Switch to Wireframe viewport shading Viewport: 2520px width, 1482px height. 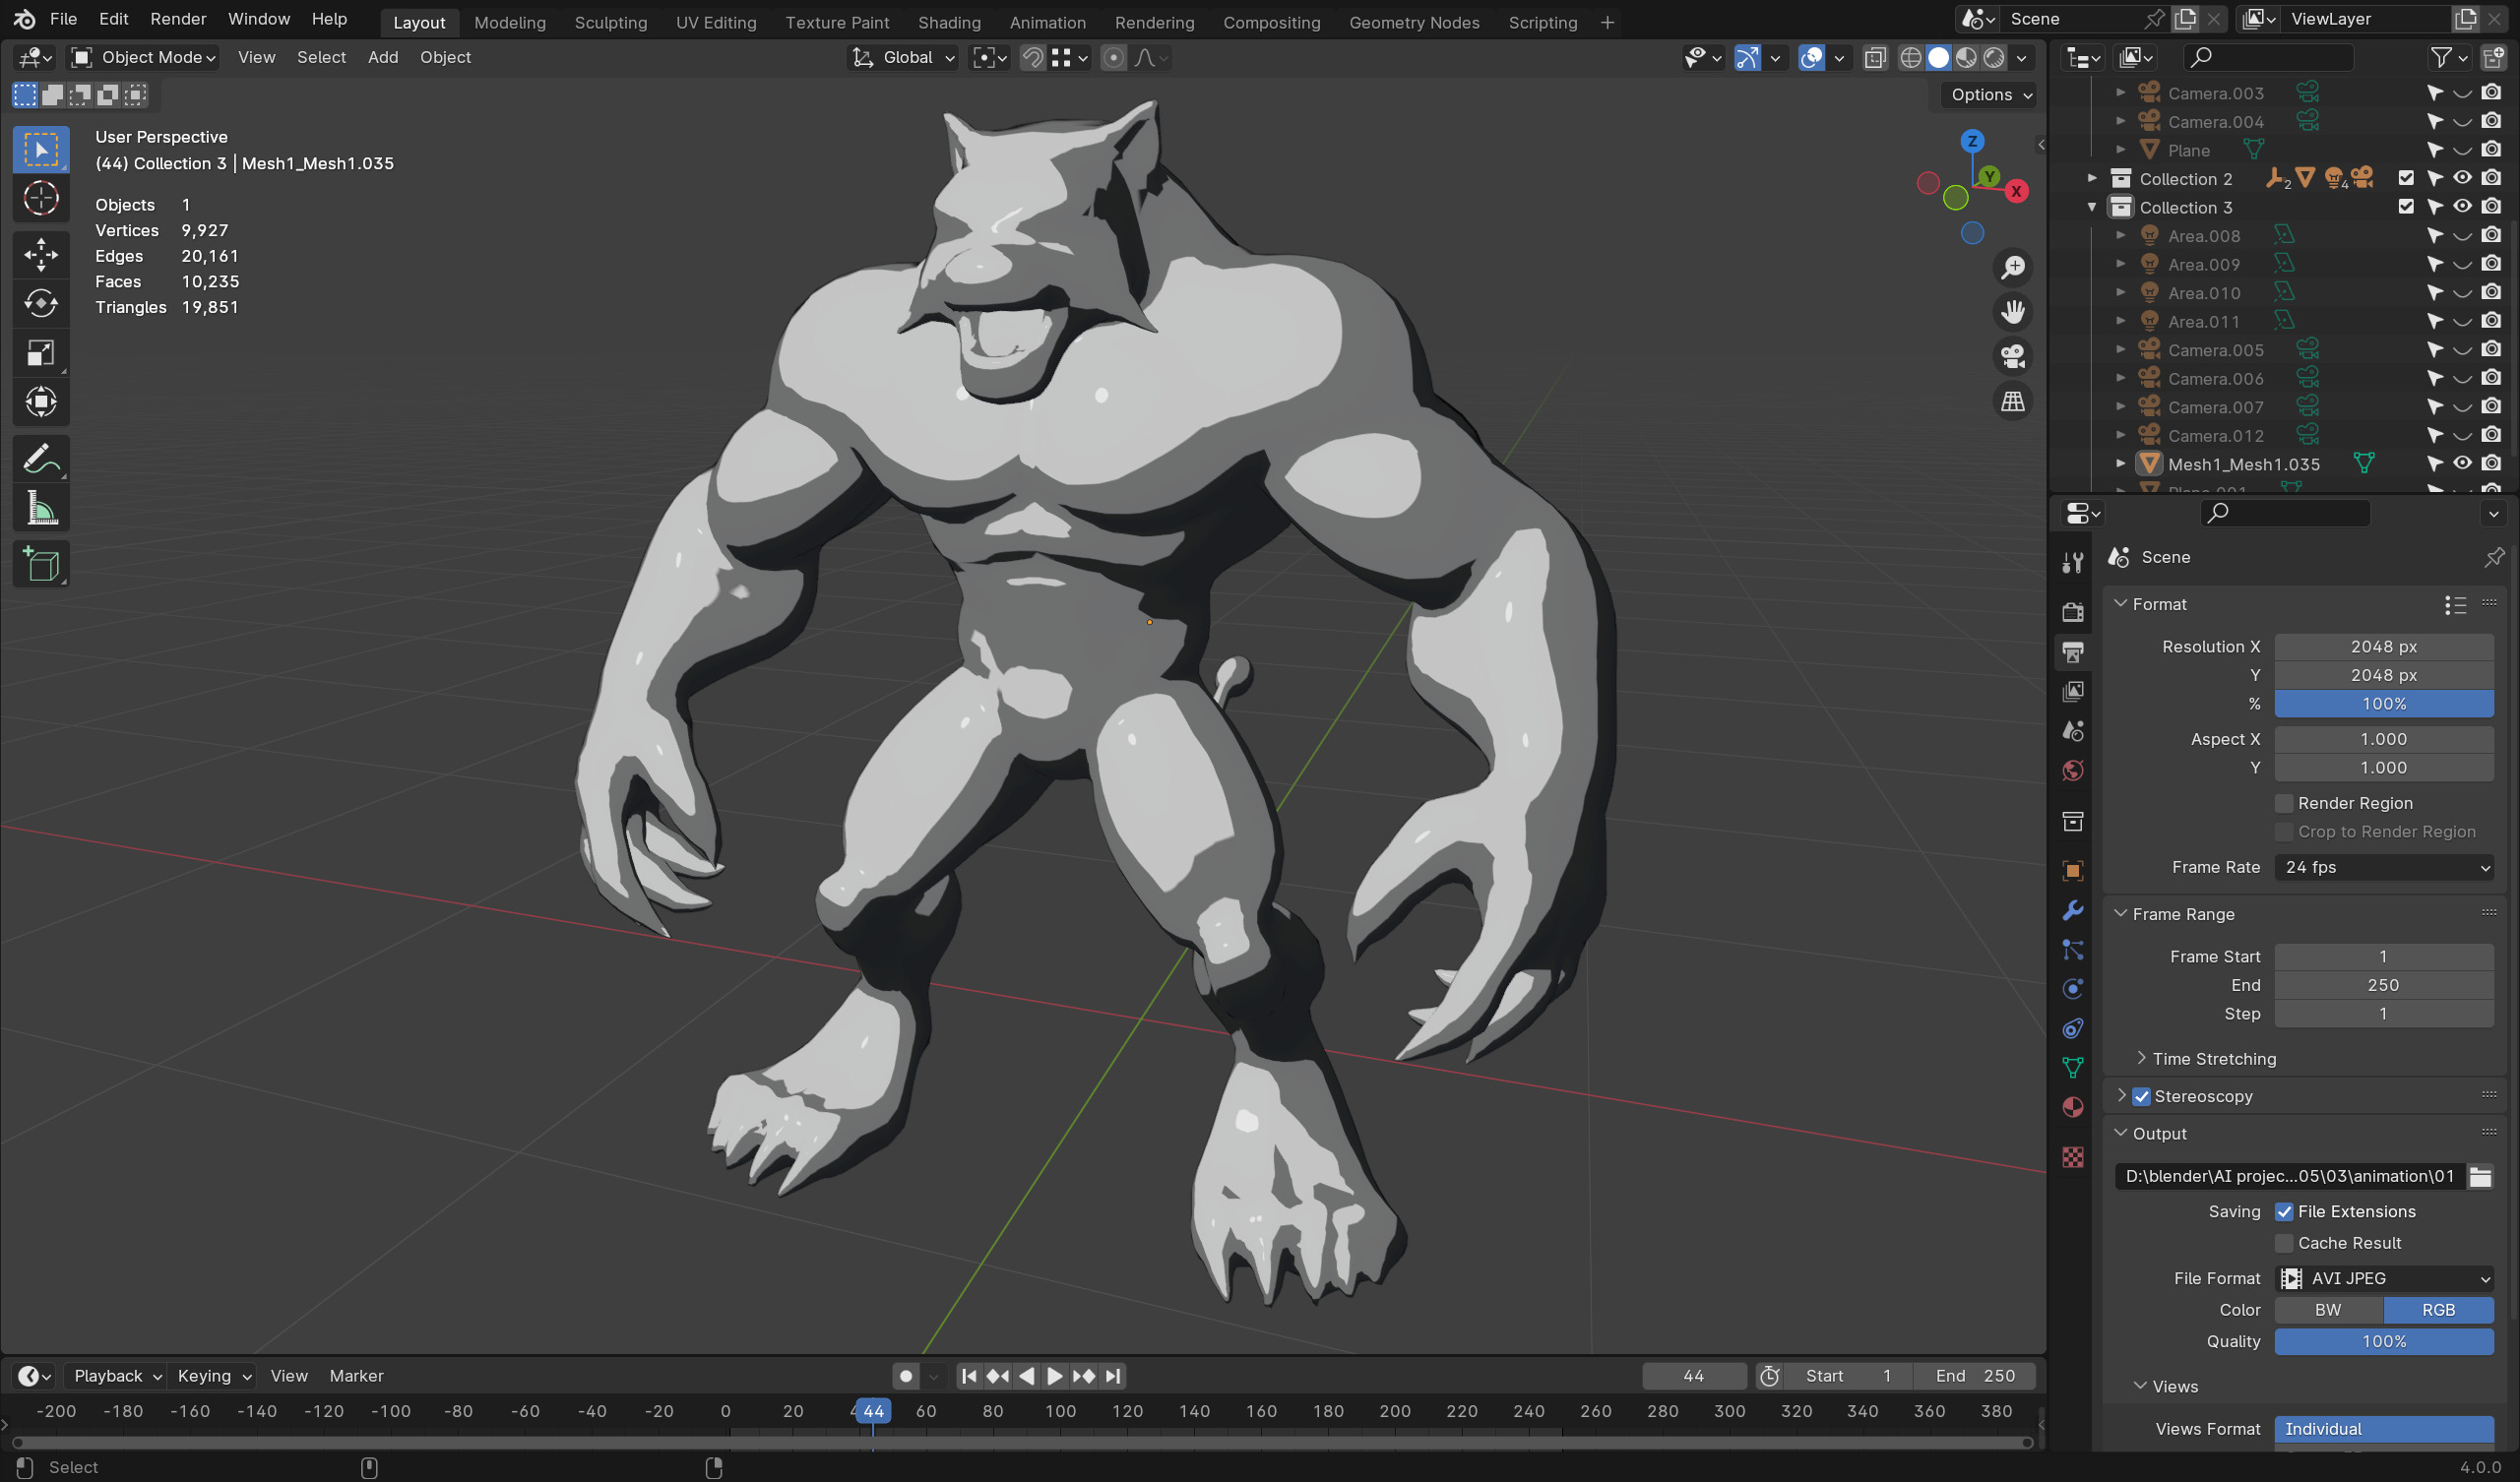pos(1910,58)
